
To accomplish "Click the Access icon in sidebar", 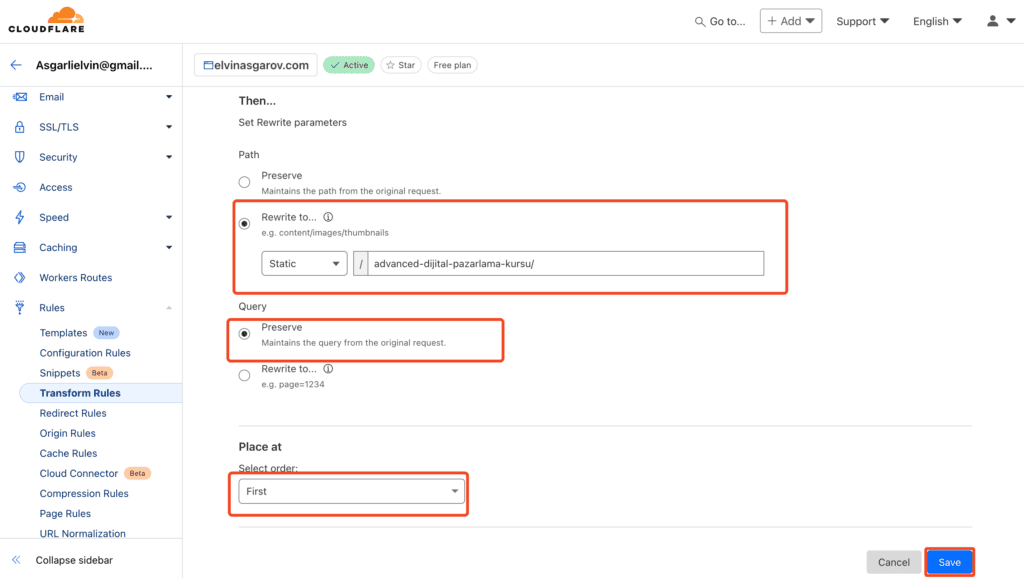I will point(20,187).
